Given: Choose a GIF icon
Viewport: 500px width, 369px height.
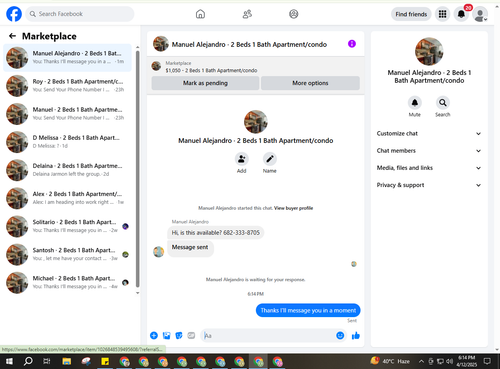Looking at the screenshot, I should pos(191,336).
